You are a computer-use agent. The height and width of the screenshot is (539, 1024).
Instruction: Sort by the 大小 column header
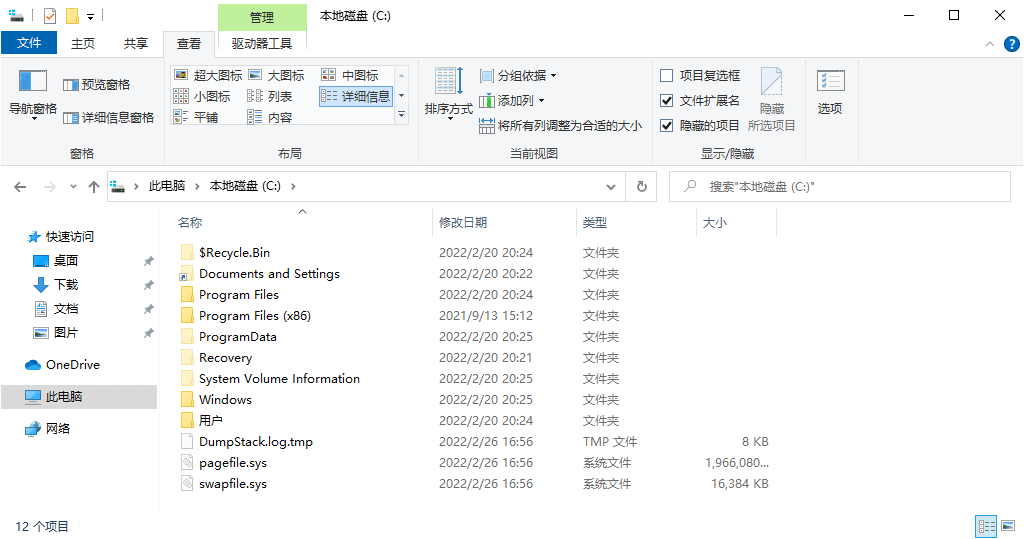[x=737, y=223]
